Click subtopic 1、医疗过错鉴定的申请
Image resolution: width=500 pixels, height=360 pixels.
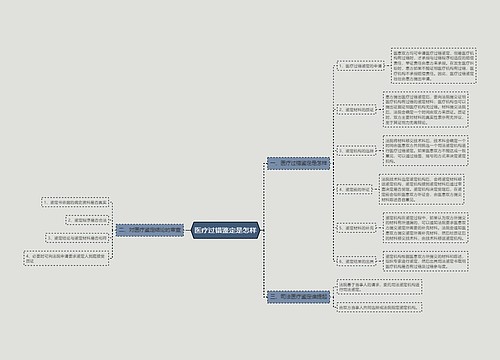361,66
